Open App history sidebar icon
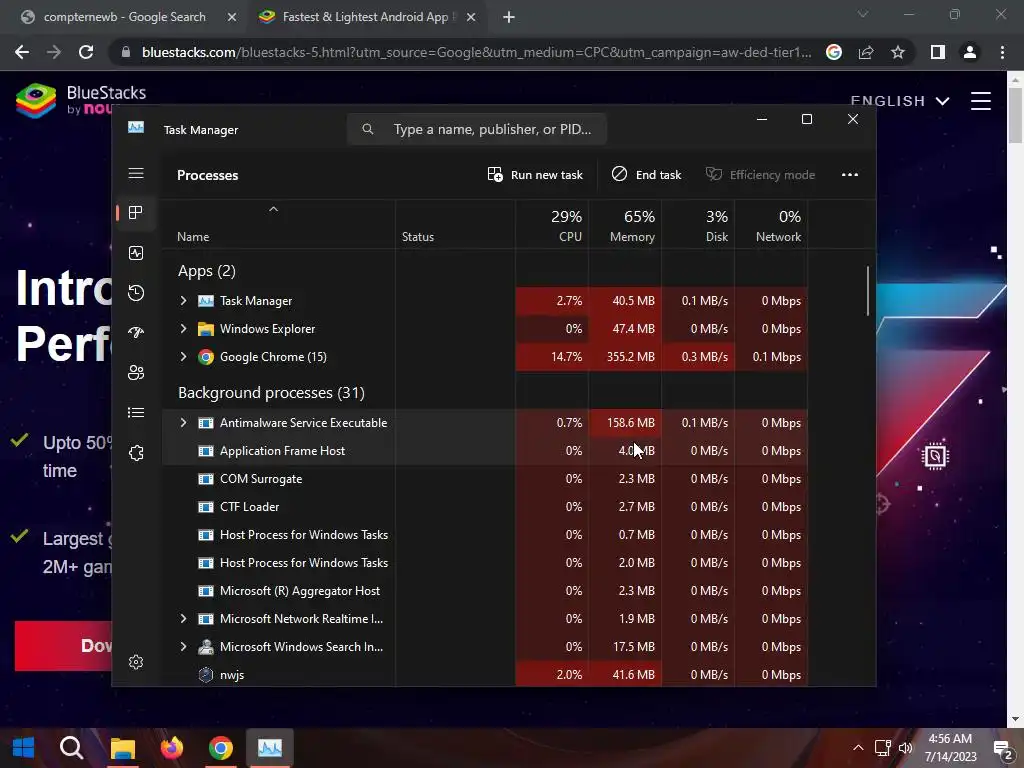Image resolution: width=1024 pixels, height=768 pixels. click(136, 293)
